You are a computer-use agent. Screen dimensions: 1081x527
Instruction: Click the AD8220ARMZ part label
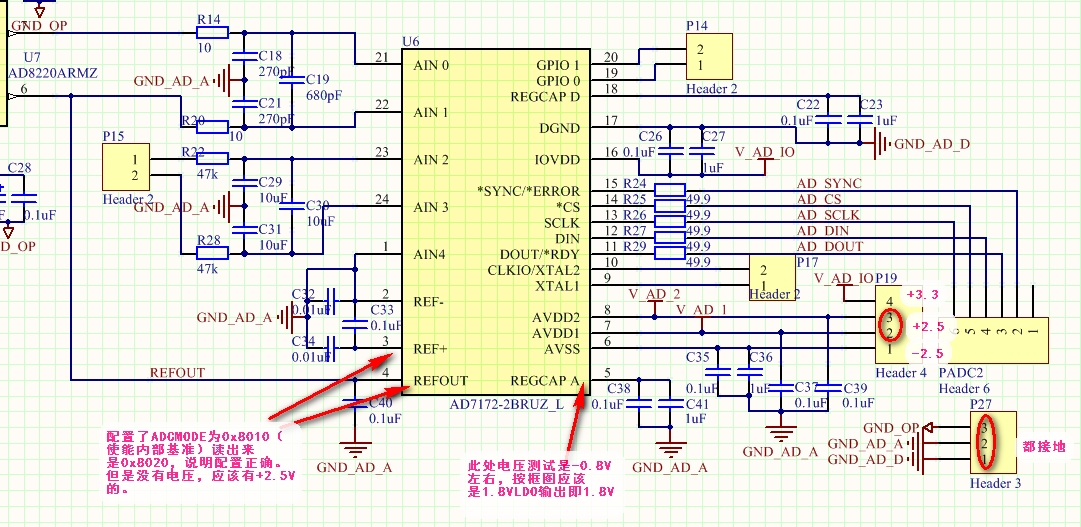tap(52, 72)
